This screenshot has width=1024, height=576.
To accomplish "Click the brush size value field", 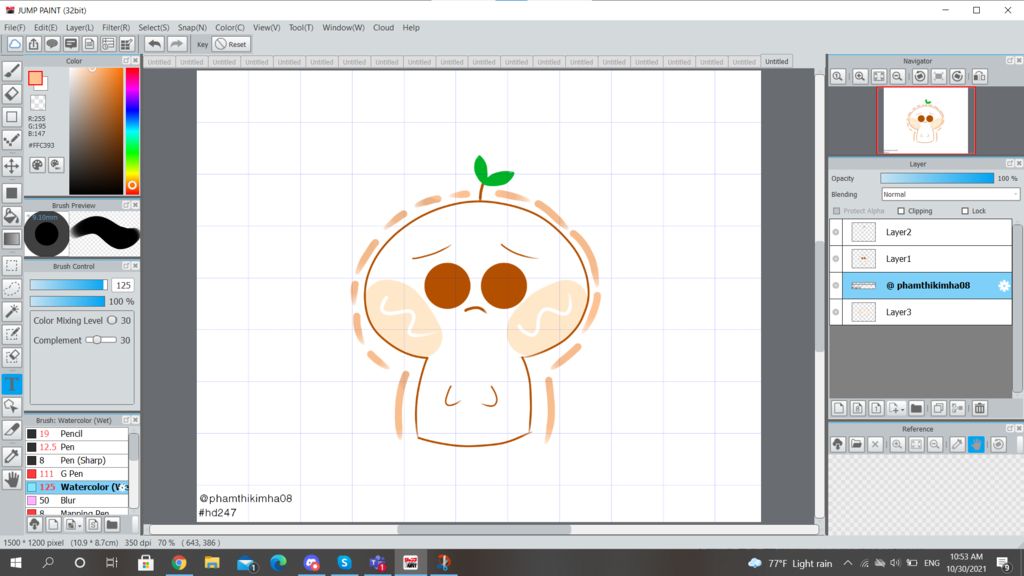I will 123,285.
